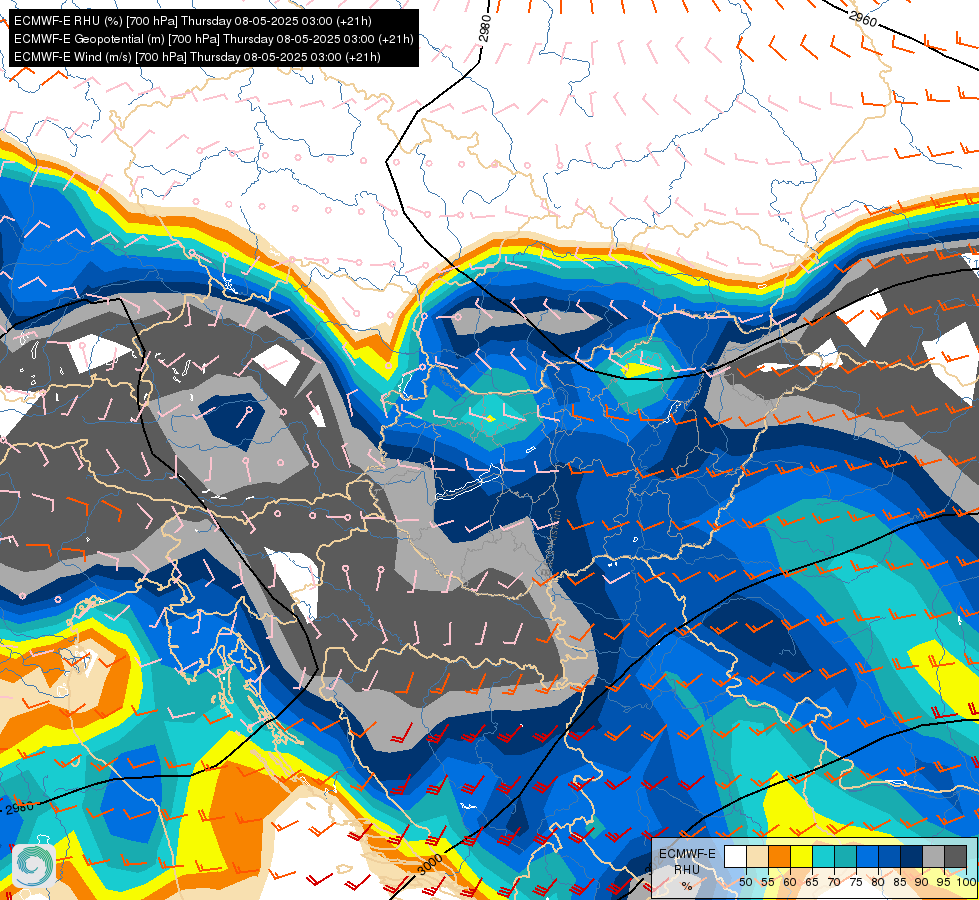Click the legend value 70

834,882
